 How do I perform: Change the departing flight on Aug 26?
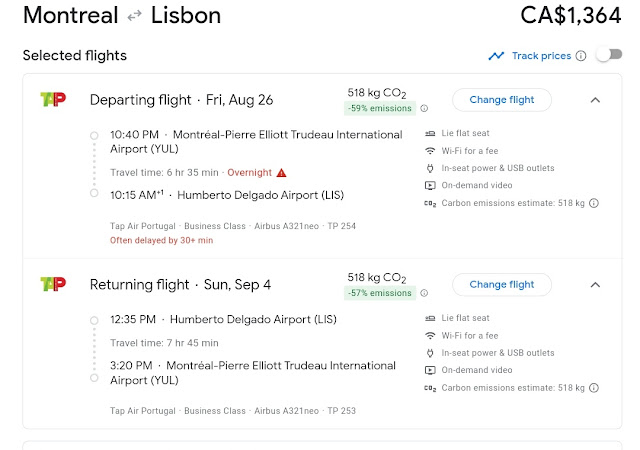click(501, 100)
